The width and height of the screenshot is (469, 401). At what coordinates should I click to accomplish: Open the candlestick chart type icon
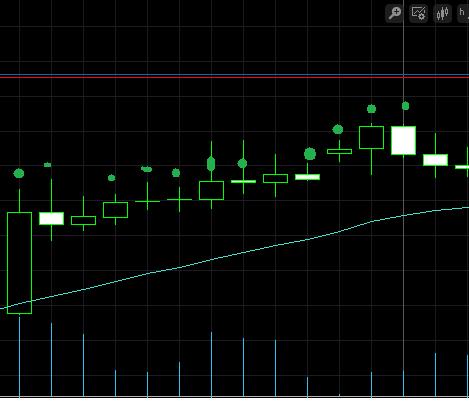pos(442,14)
